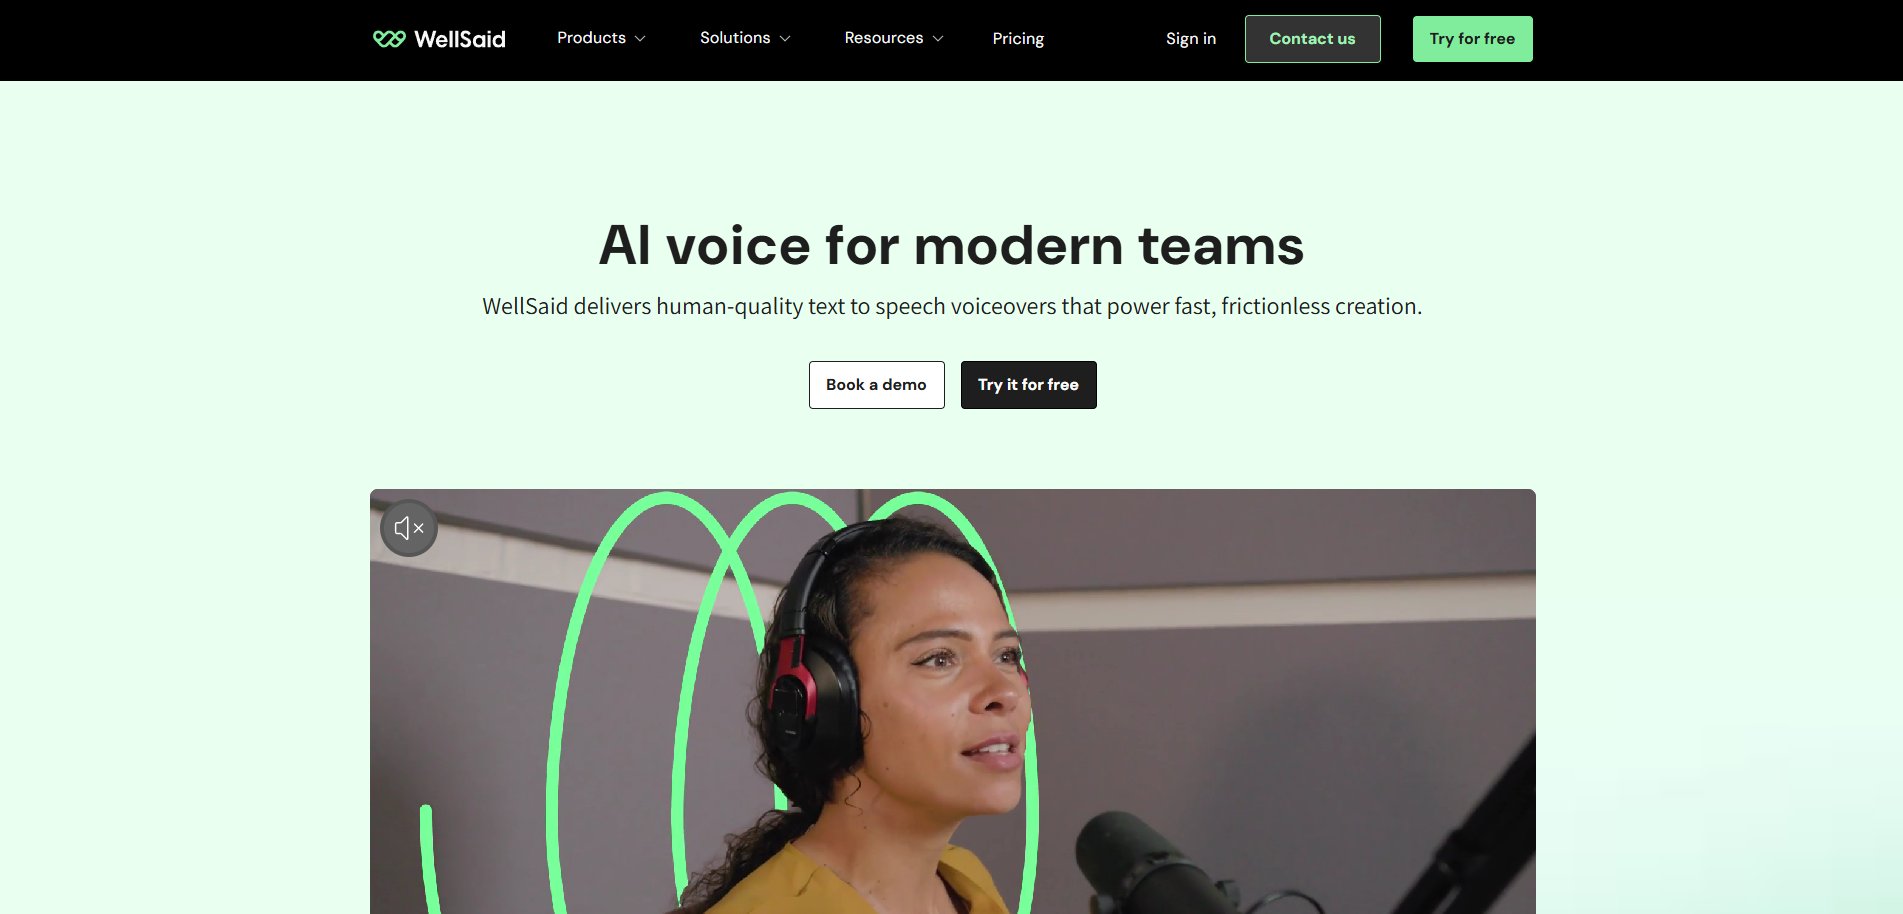Unmute the video with the speaker icon
This screenshot has width=1903, height=914.
pyautogui.click(x=409, y=528)
